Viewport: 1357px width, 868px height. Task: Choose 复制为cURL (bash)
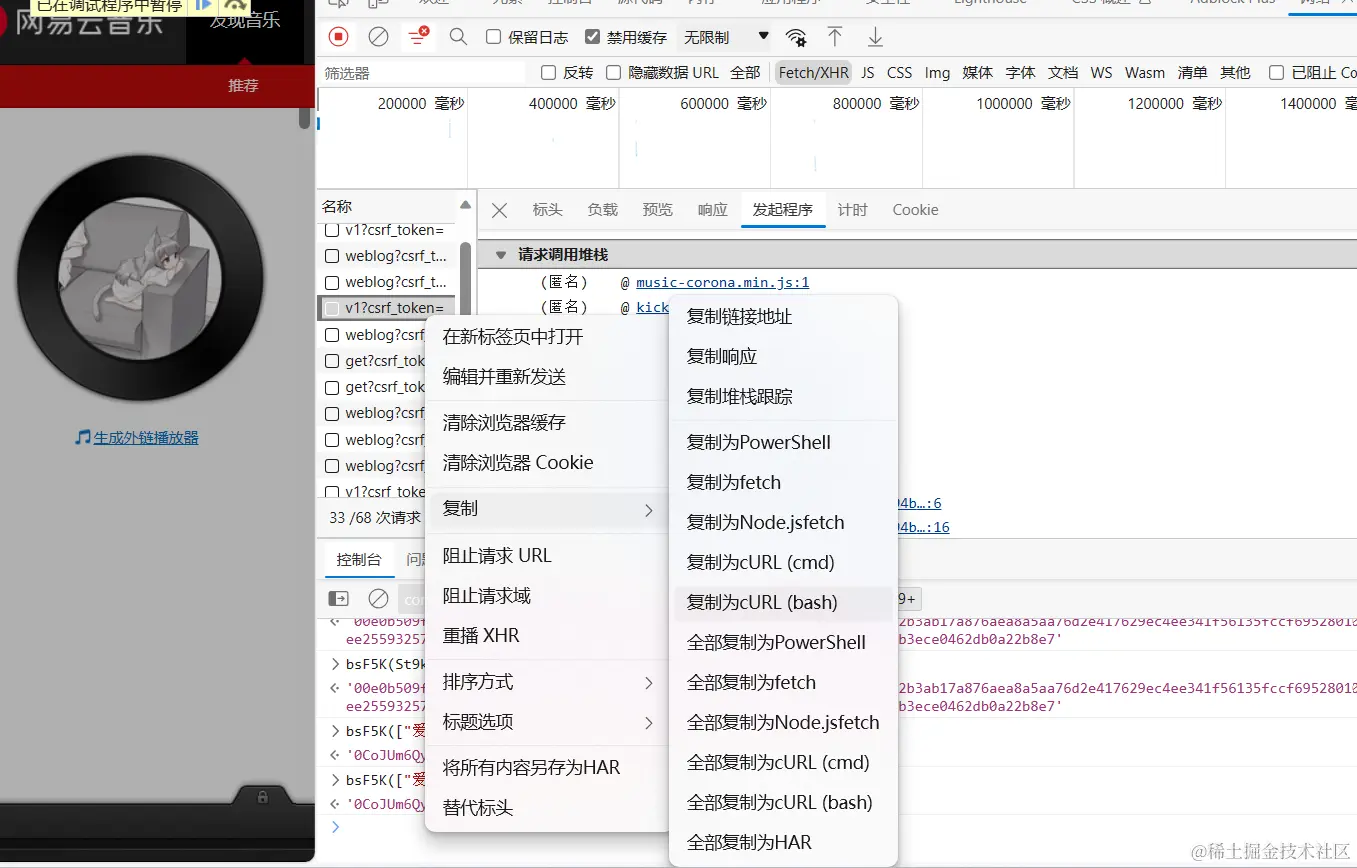click(x=784, y=603)
